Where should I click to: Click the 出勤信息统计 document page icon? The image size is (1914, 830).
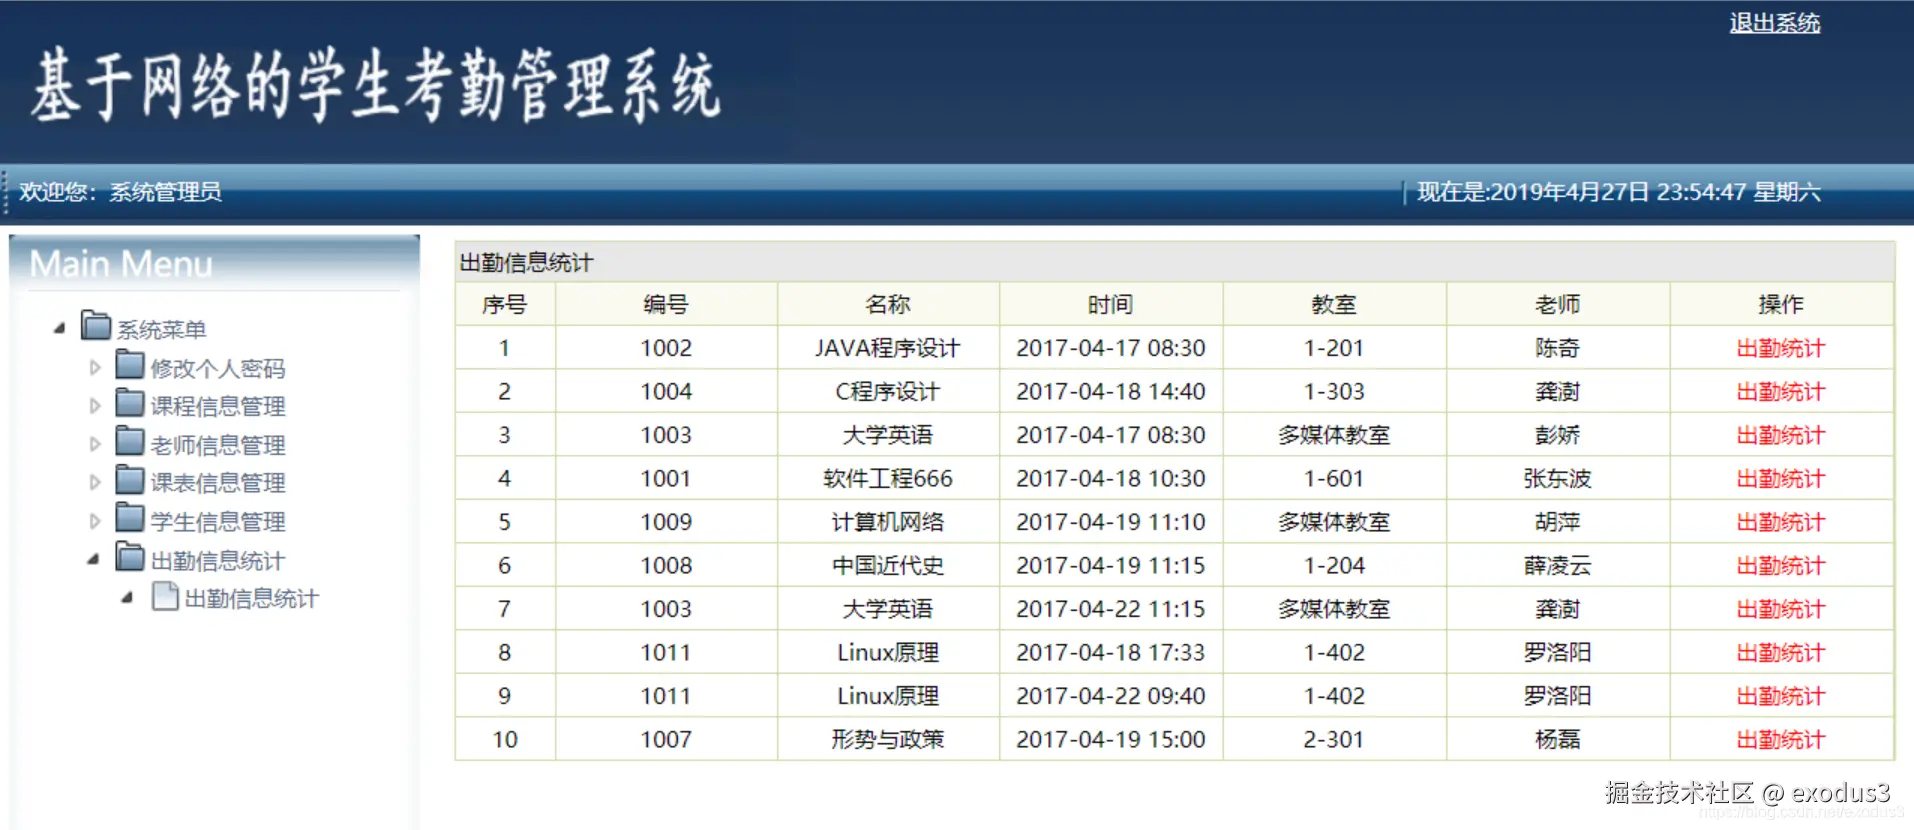(x=165, y=596)
